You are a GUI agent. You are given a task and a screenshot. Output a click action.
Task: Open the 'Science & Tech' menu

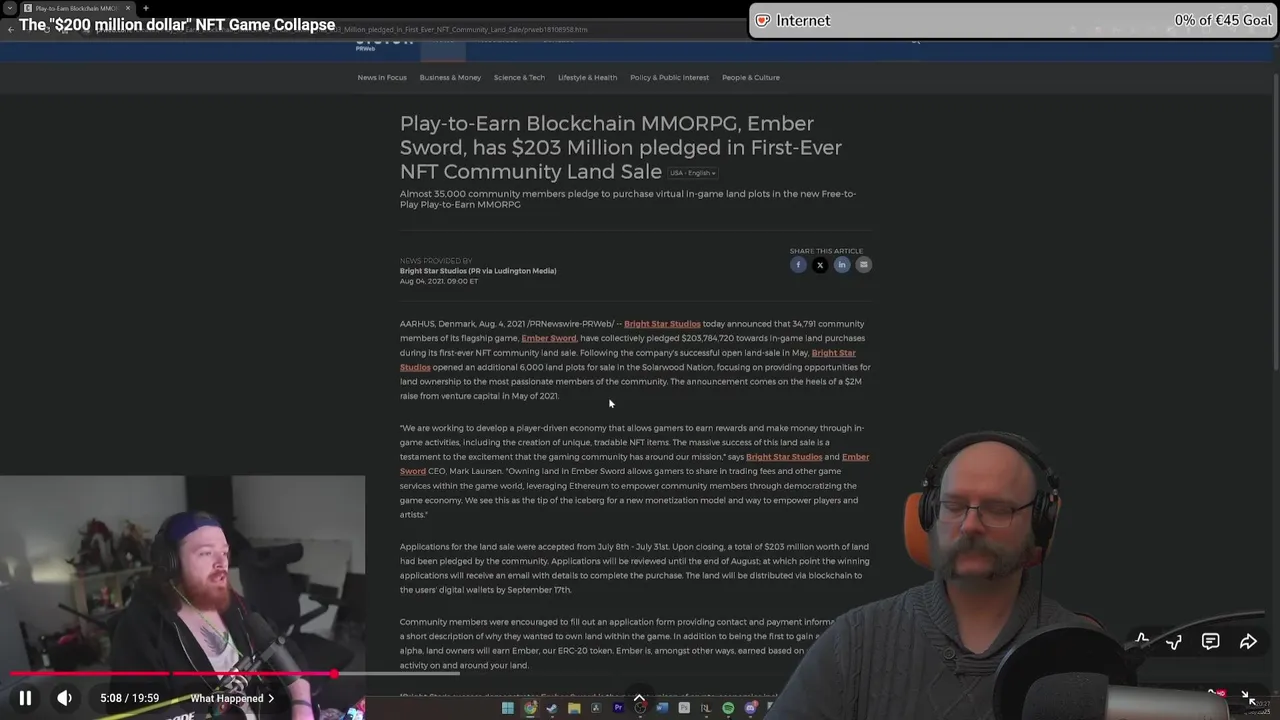pyautogui.click(x=519, y=77)
